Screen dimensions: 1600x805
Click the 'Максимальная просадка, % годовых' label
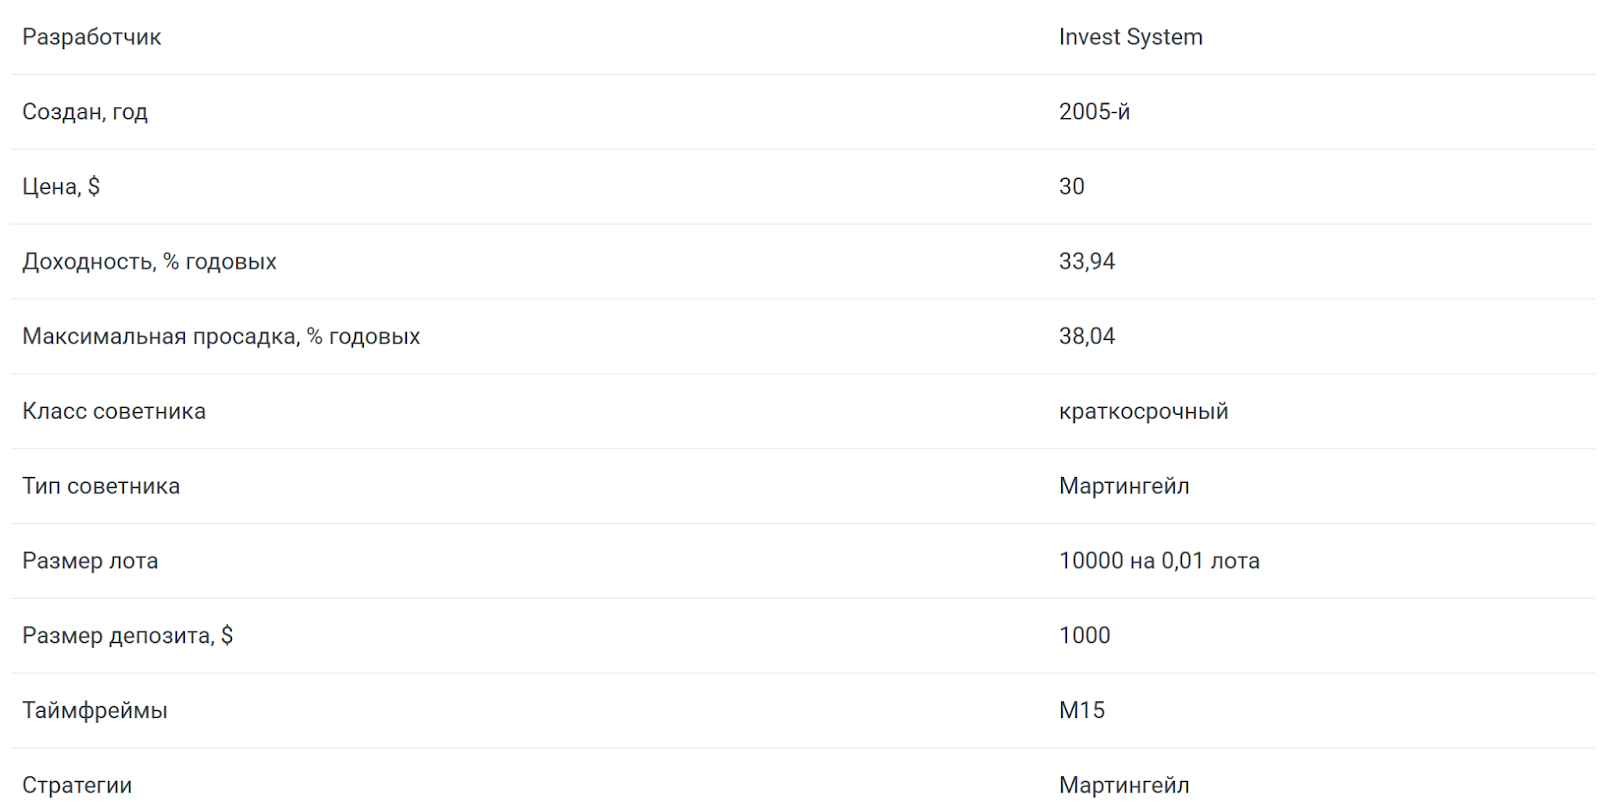221,337
